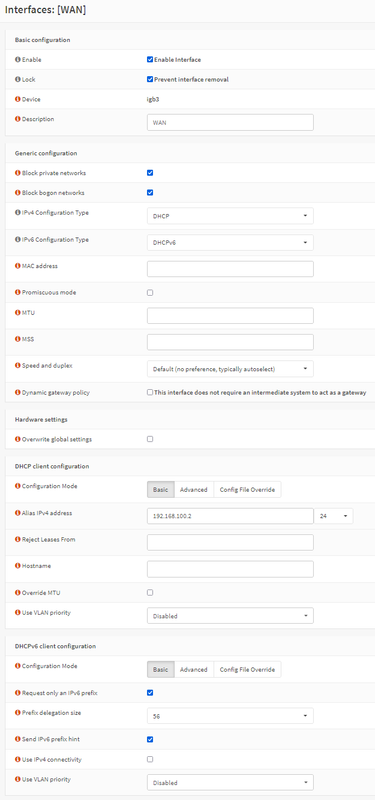The width and height of the screenshot is (375, 800).
Task: Select Basic mode in DHCP client configuration
Action: [x=161, y=489]
